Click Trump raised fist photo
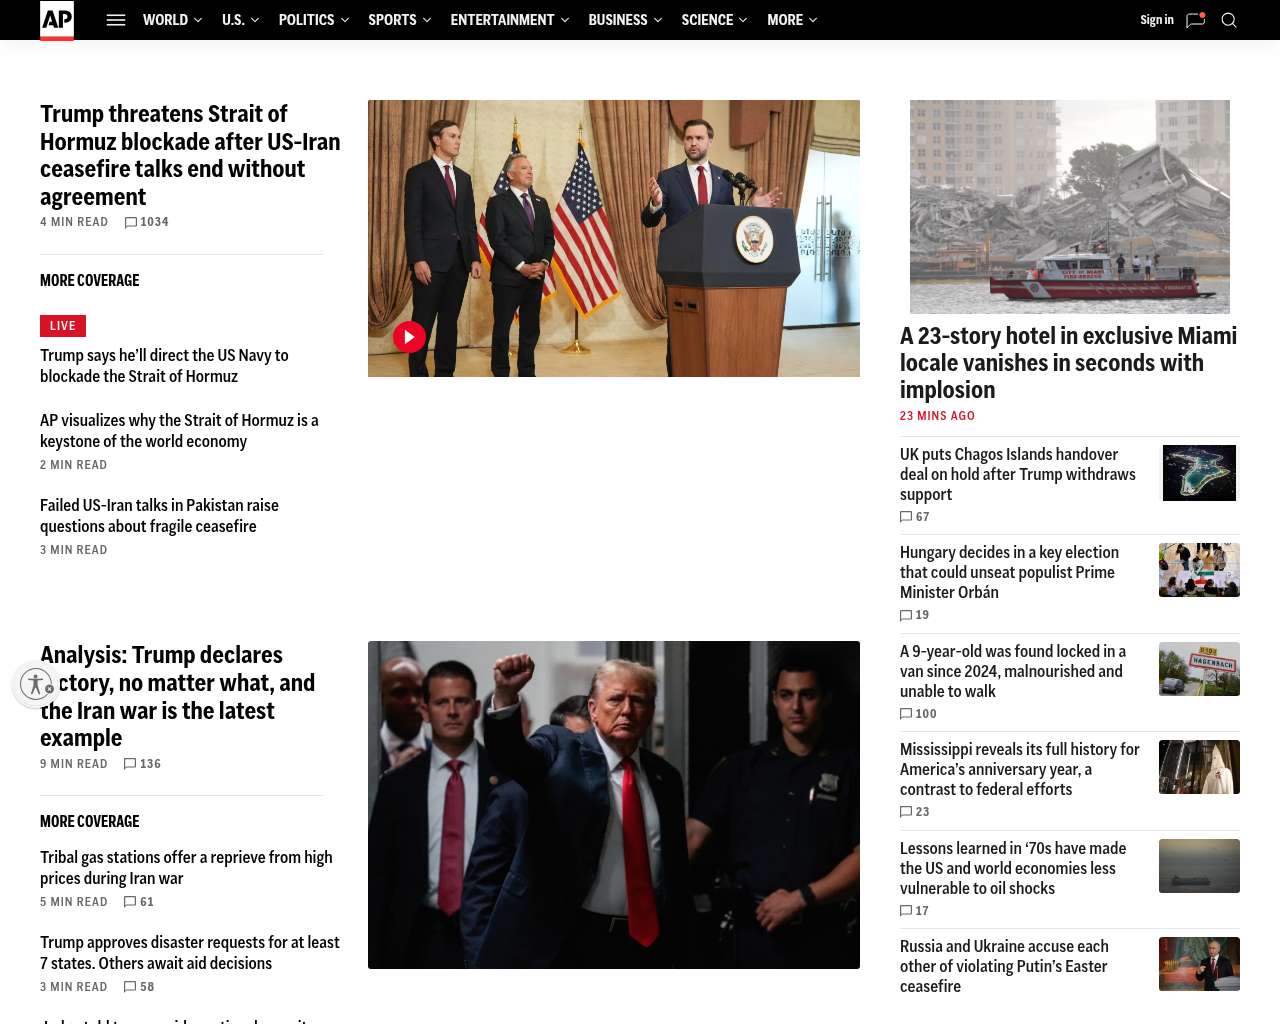Viewport: 1280px width, 1024px height. [x=614, y=805]
